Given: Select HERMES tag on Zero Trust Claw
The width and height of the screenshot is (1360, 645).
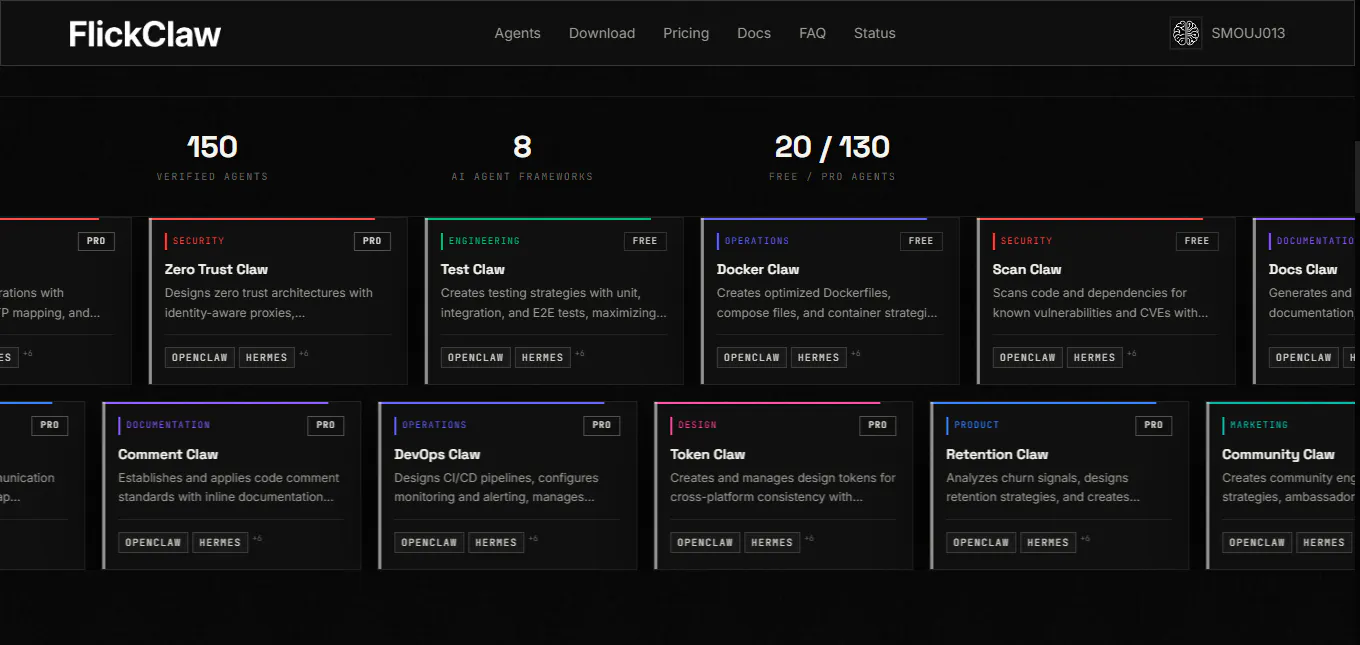Looking at the screenshot, I should (x=267, y=358).
